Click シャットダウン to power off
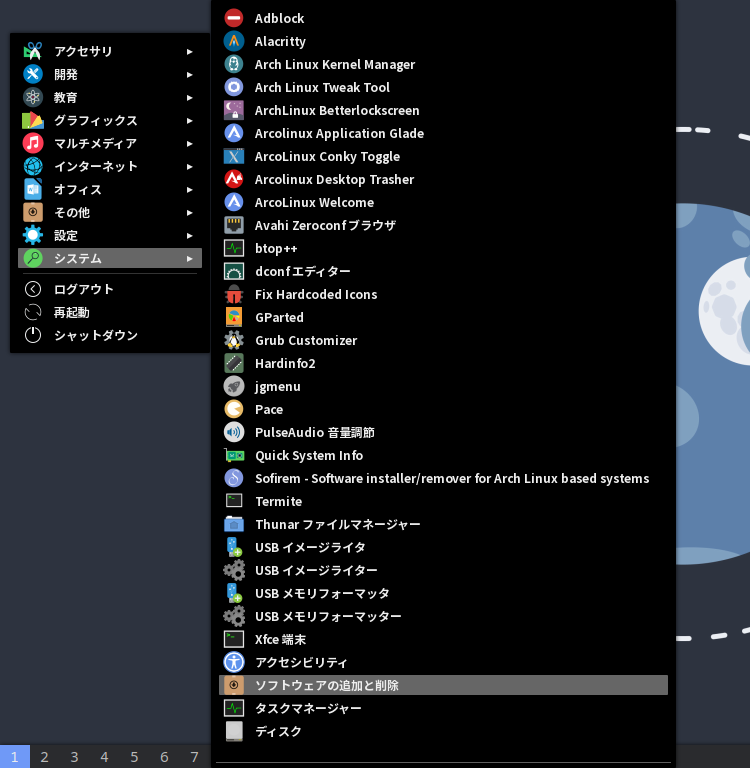The height and width of the screenshot is (768, 750). click(x=96, y=335)
